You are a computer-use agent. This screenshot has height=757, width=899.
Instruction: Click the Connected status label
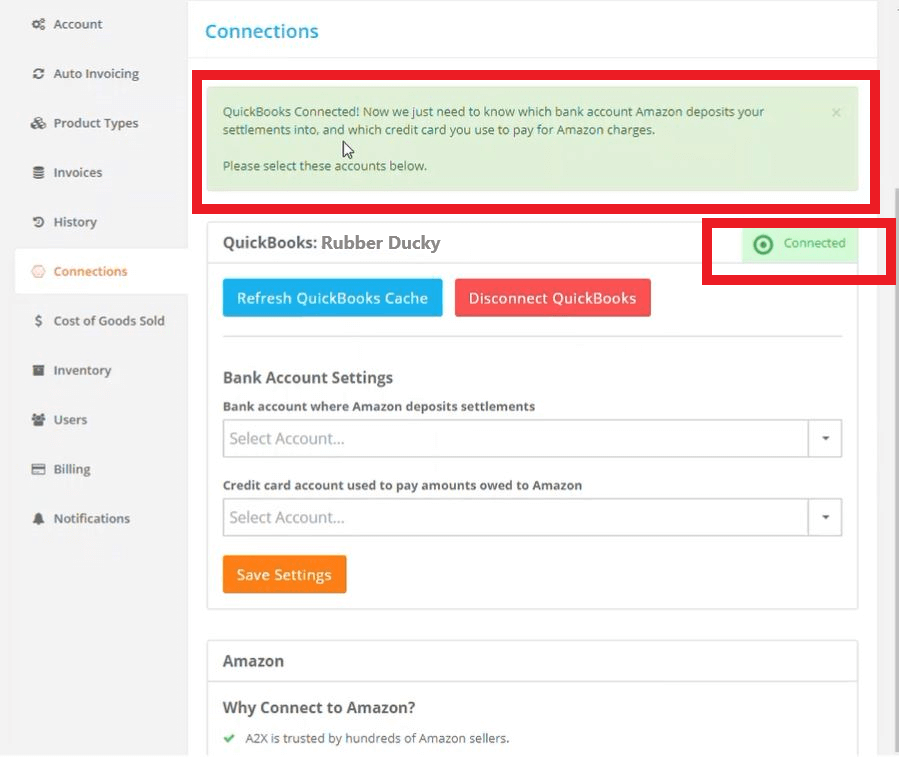click(814, 243)
